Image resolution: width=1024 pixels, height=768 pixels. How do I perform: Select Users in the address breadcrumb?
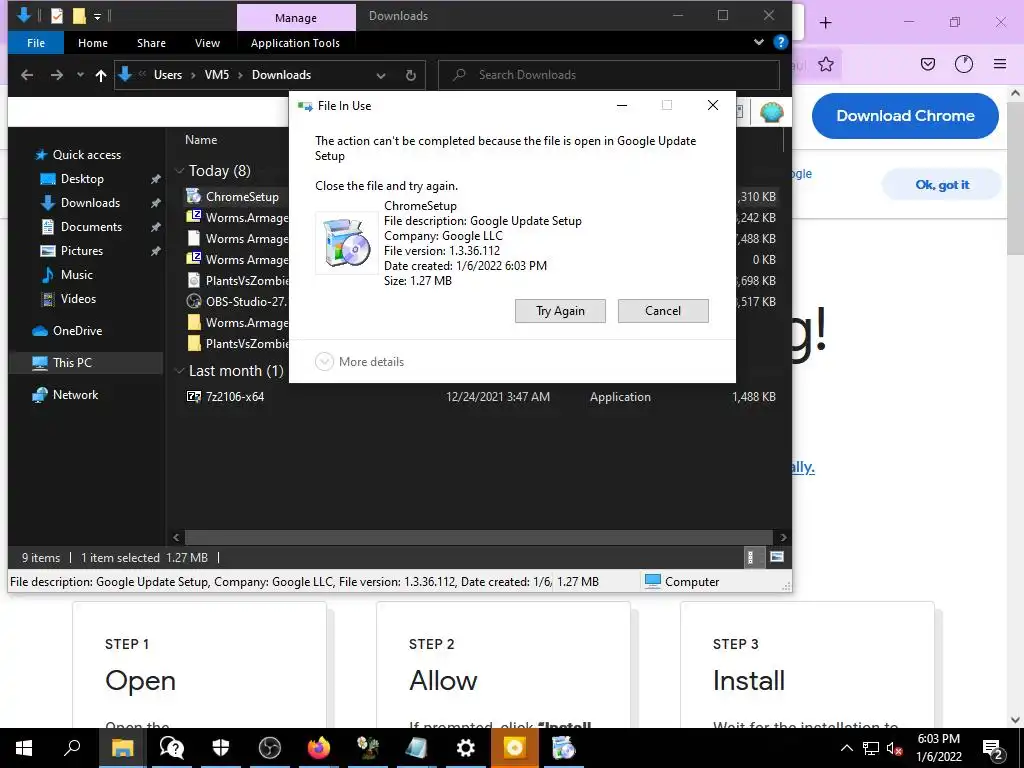point(168,75)
